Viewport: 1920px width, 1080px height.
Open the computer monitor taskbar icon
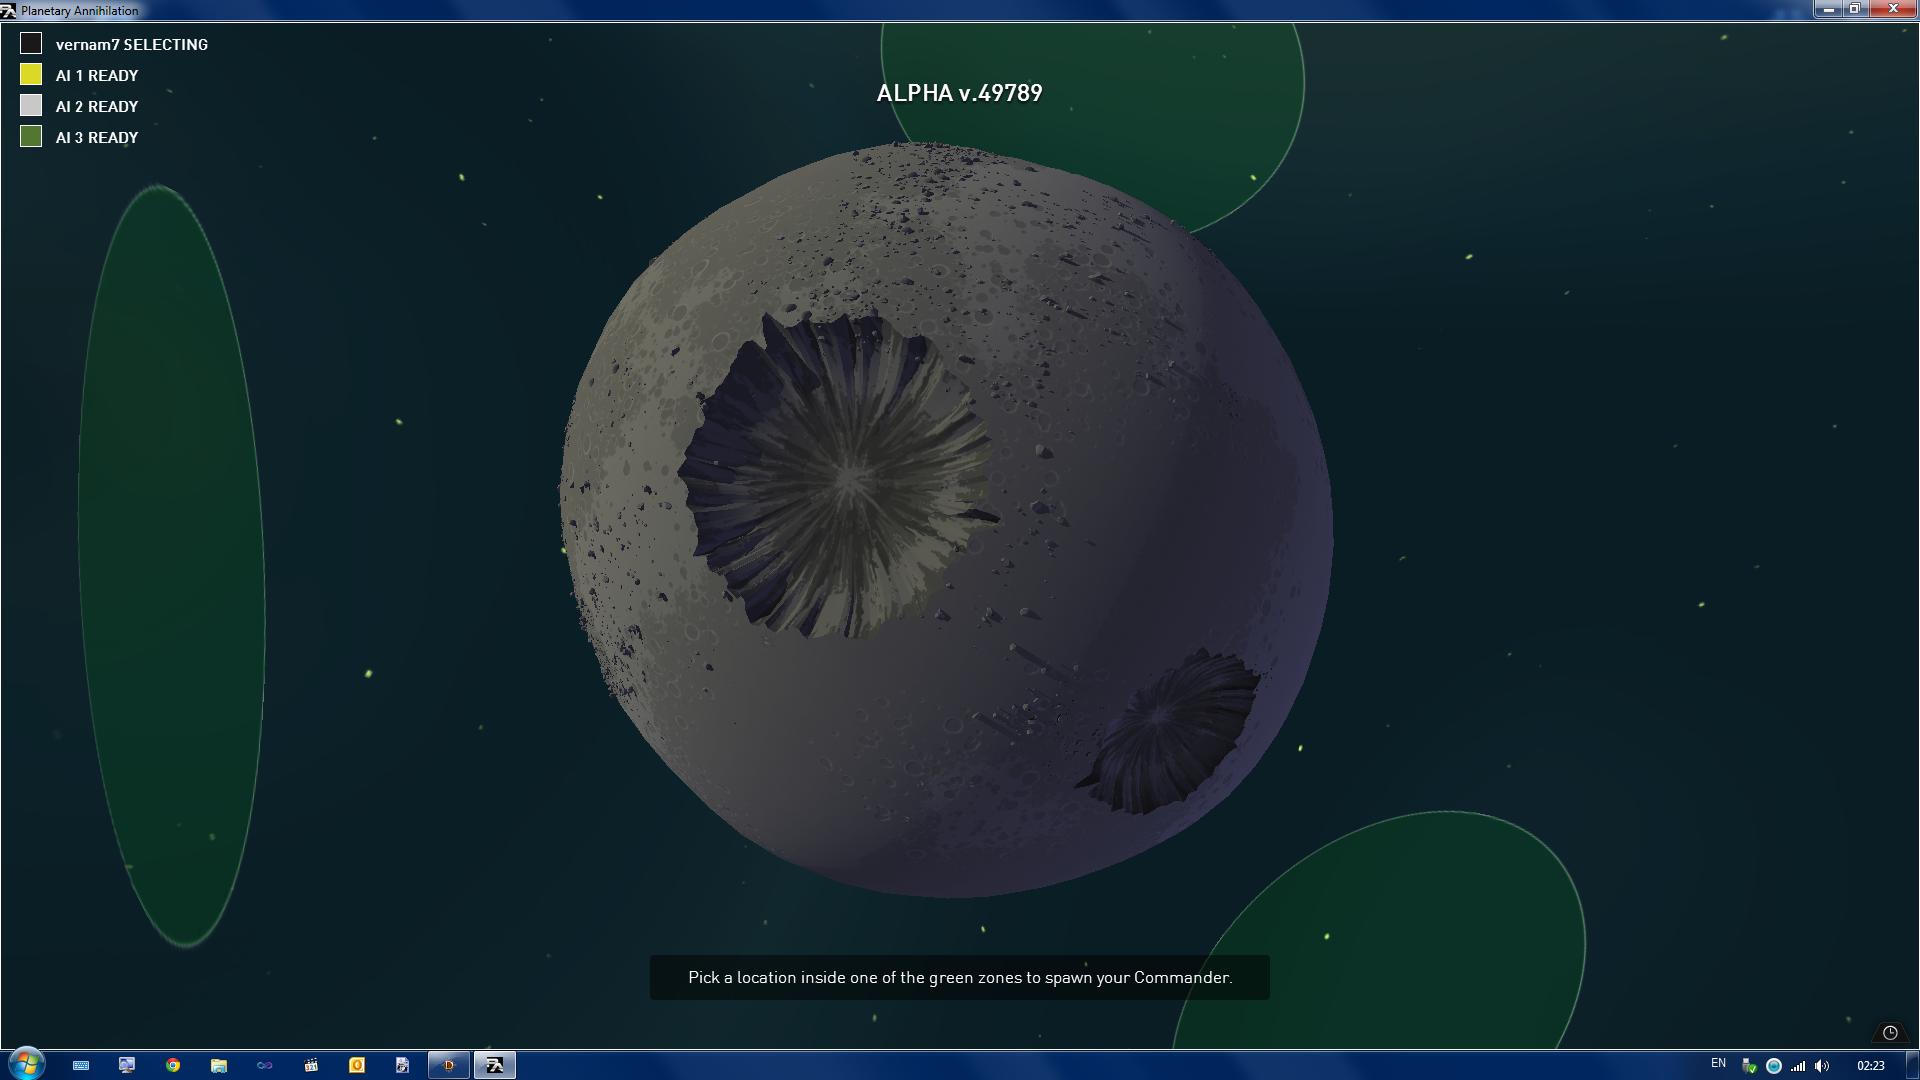click(127, 1065)
